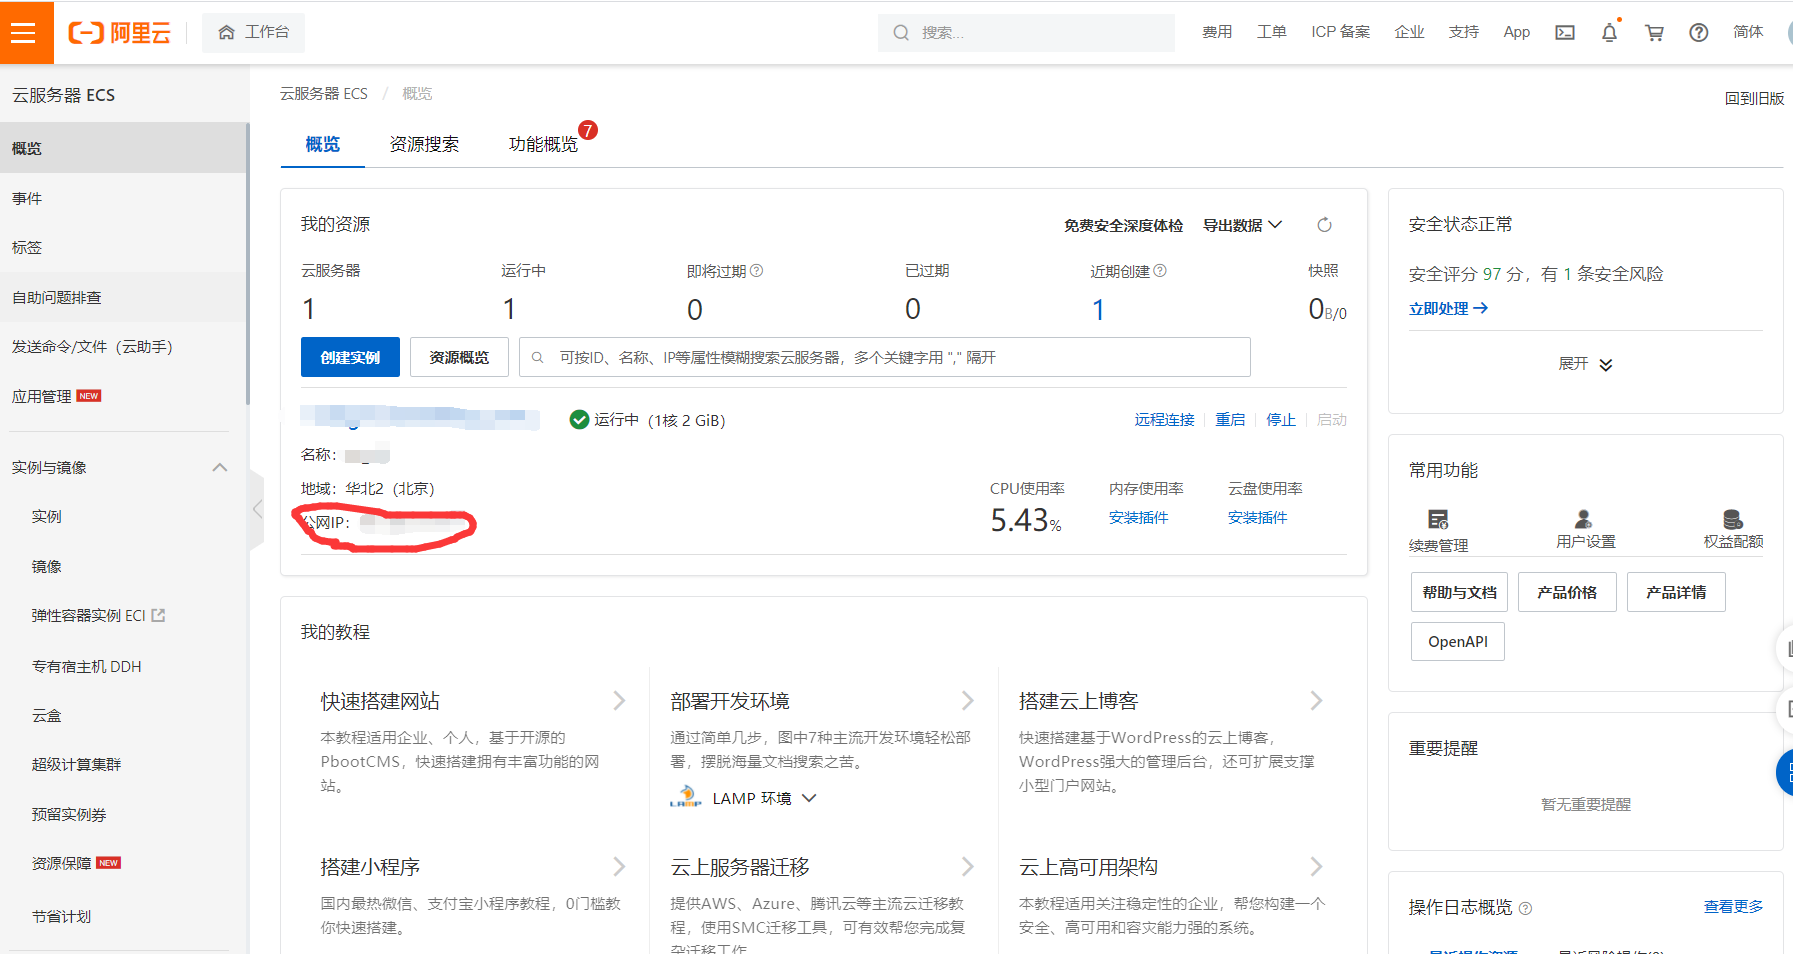Refresh 我的资源 with circular arrow icon
The image size is (1793, 954).
[1324, 225]
